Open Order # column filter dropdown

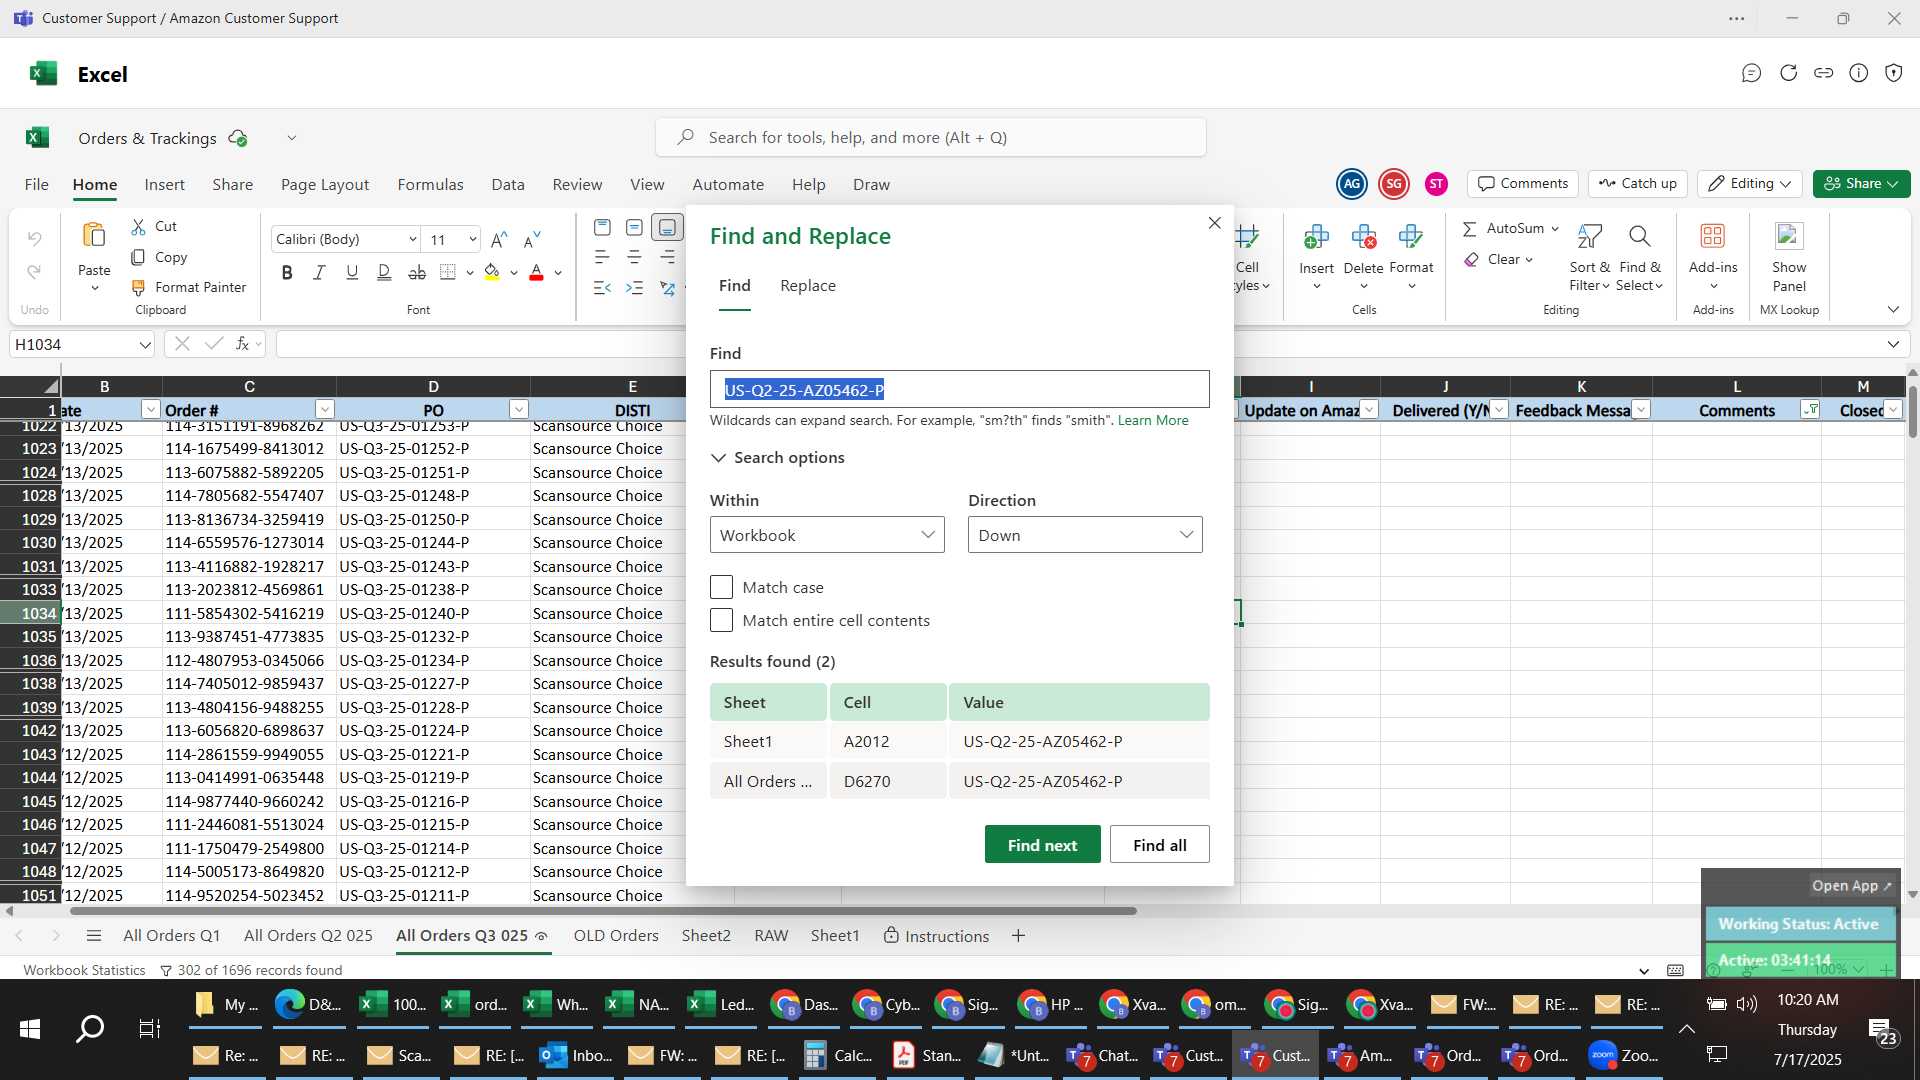[324, 410]
